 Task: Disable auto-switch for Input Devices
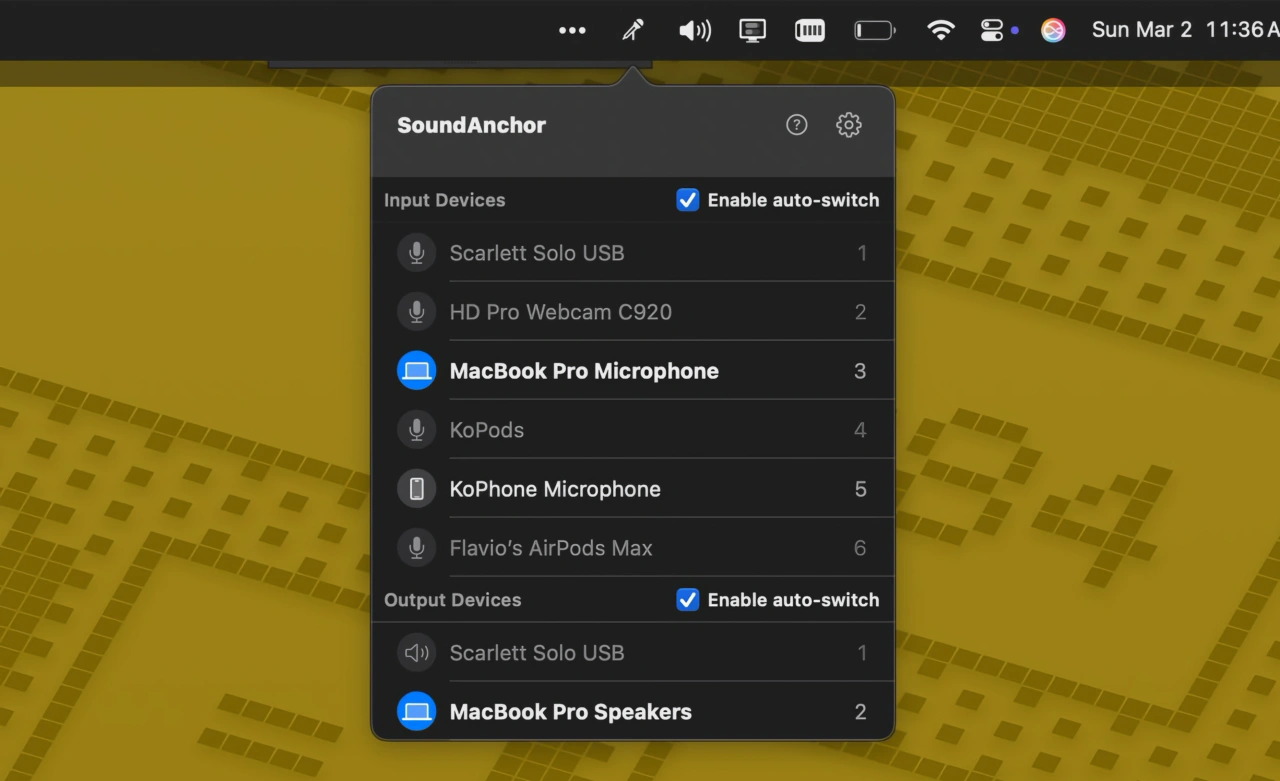688,199
